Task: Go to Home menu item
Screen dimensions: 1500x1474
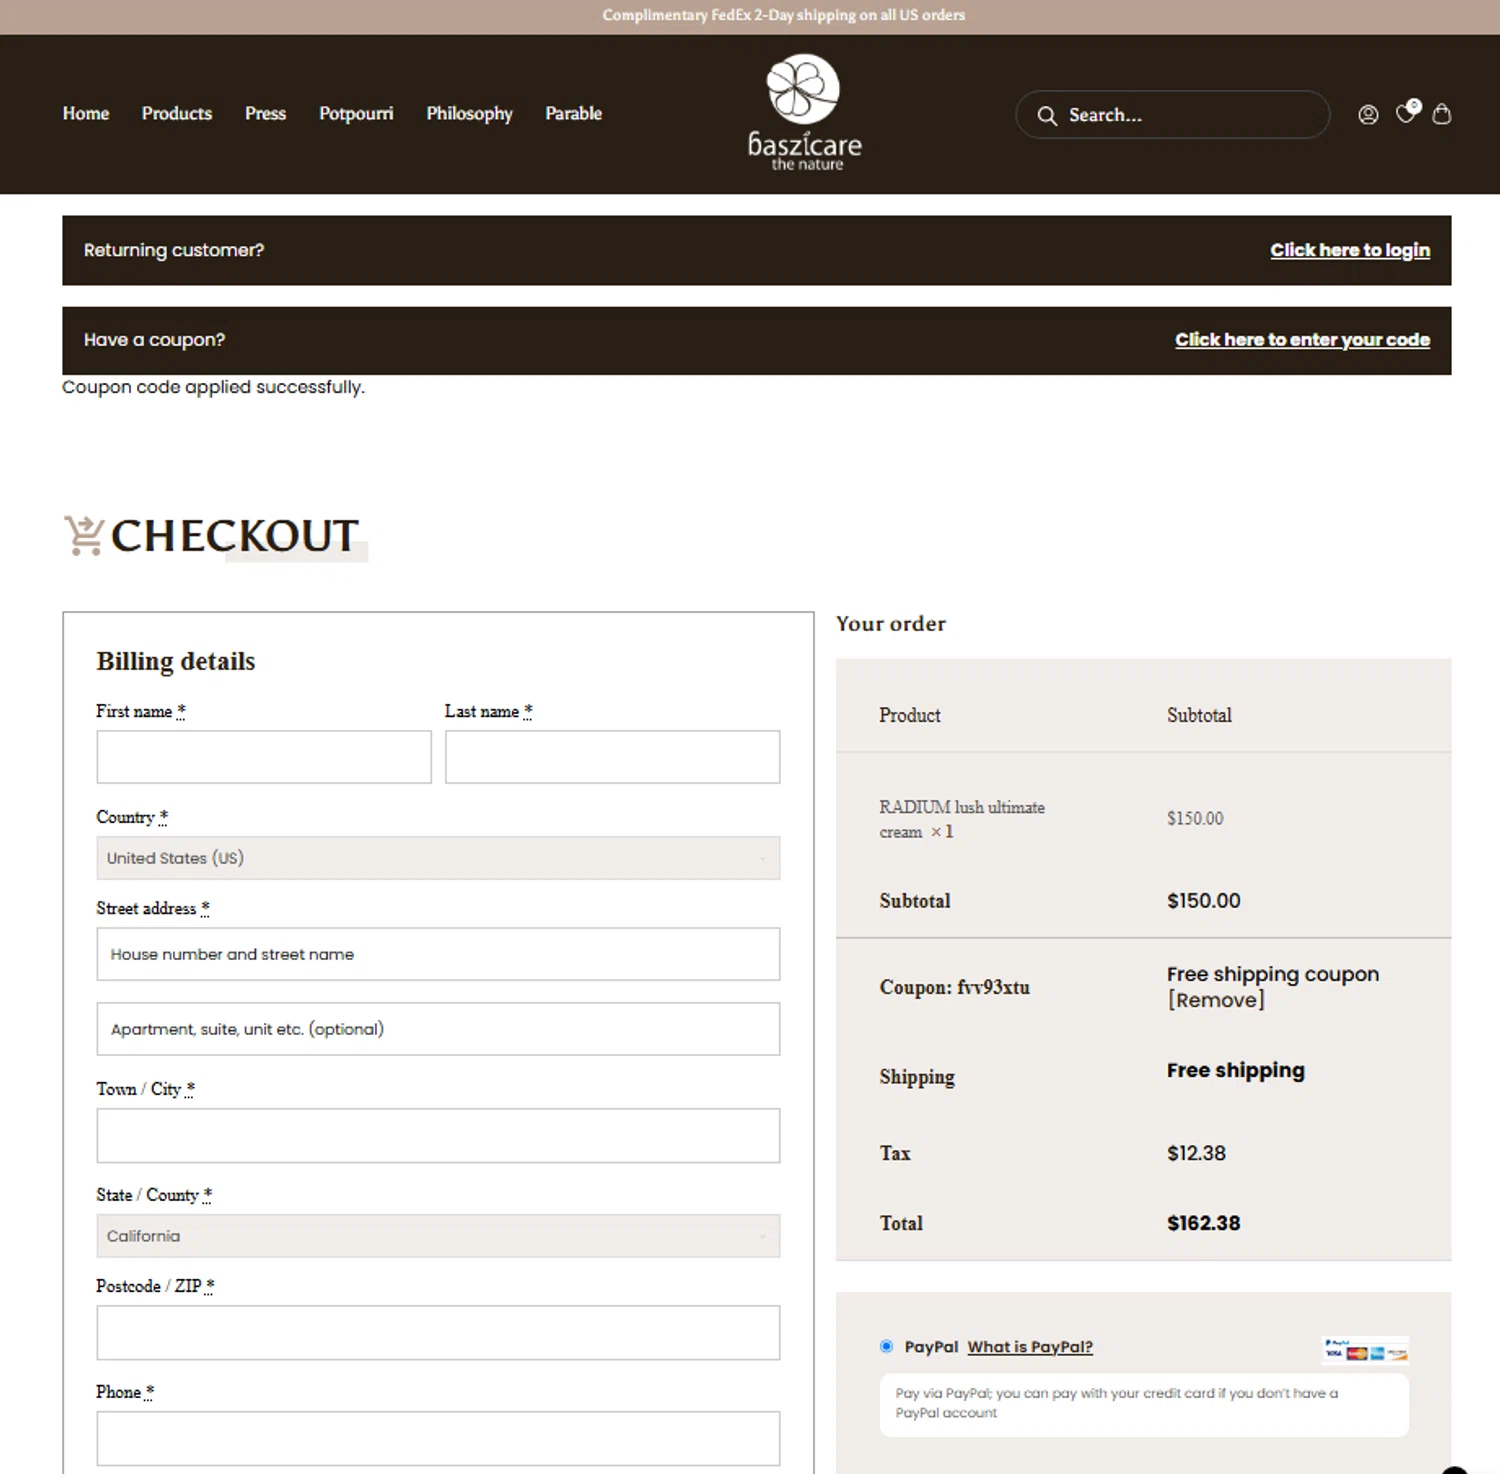Action: (86, 114)
